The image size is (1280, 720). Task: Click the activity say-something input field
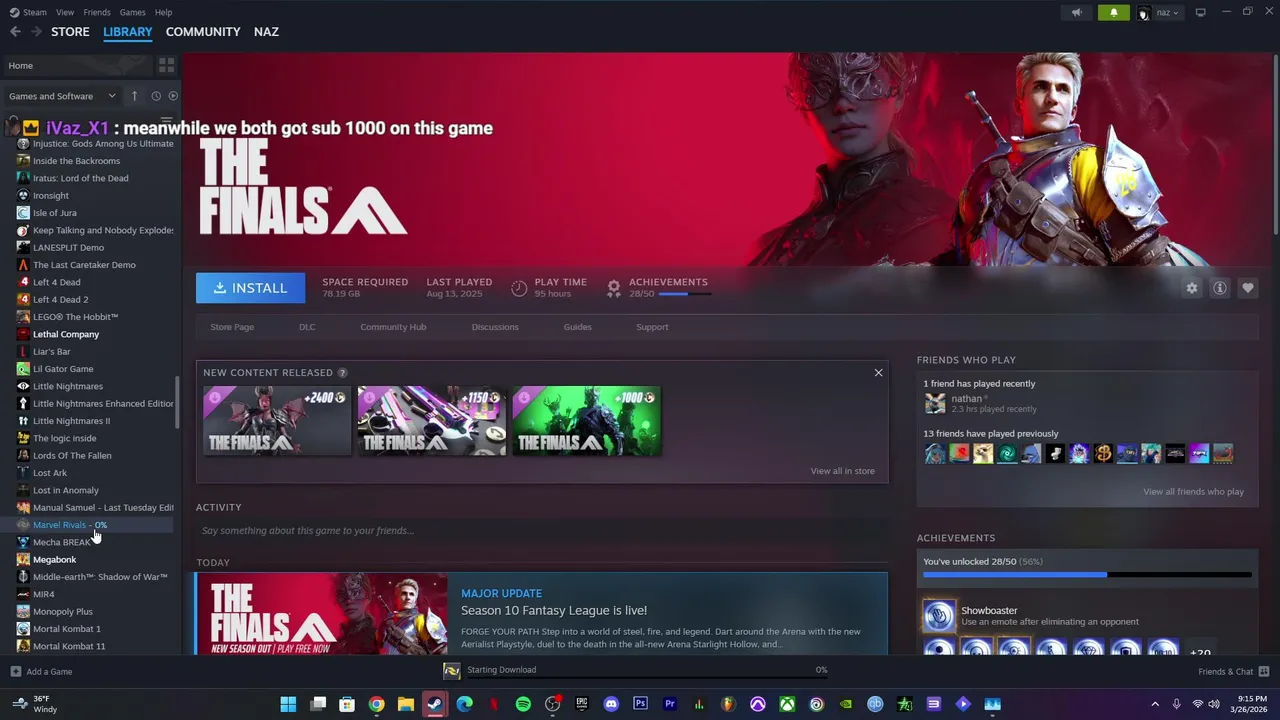[542, 531]
